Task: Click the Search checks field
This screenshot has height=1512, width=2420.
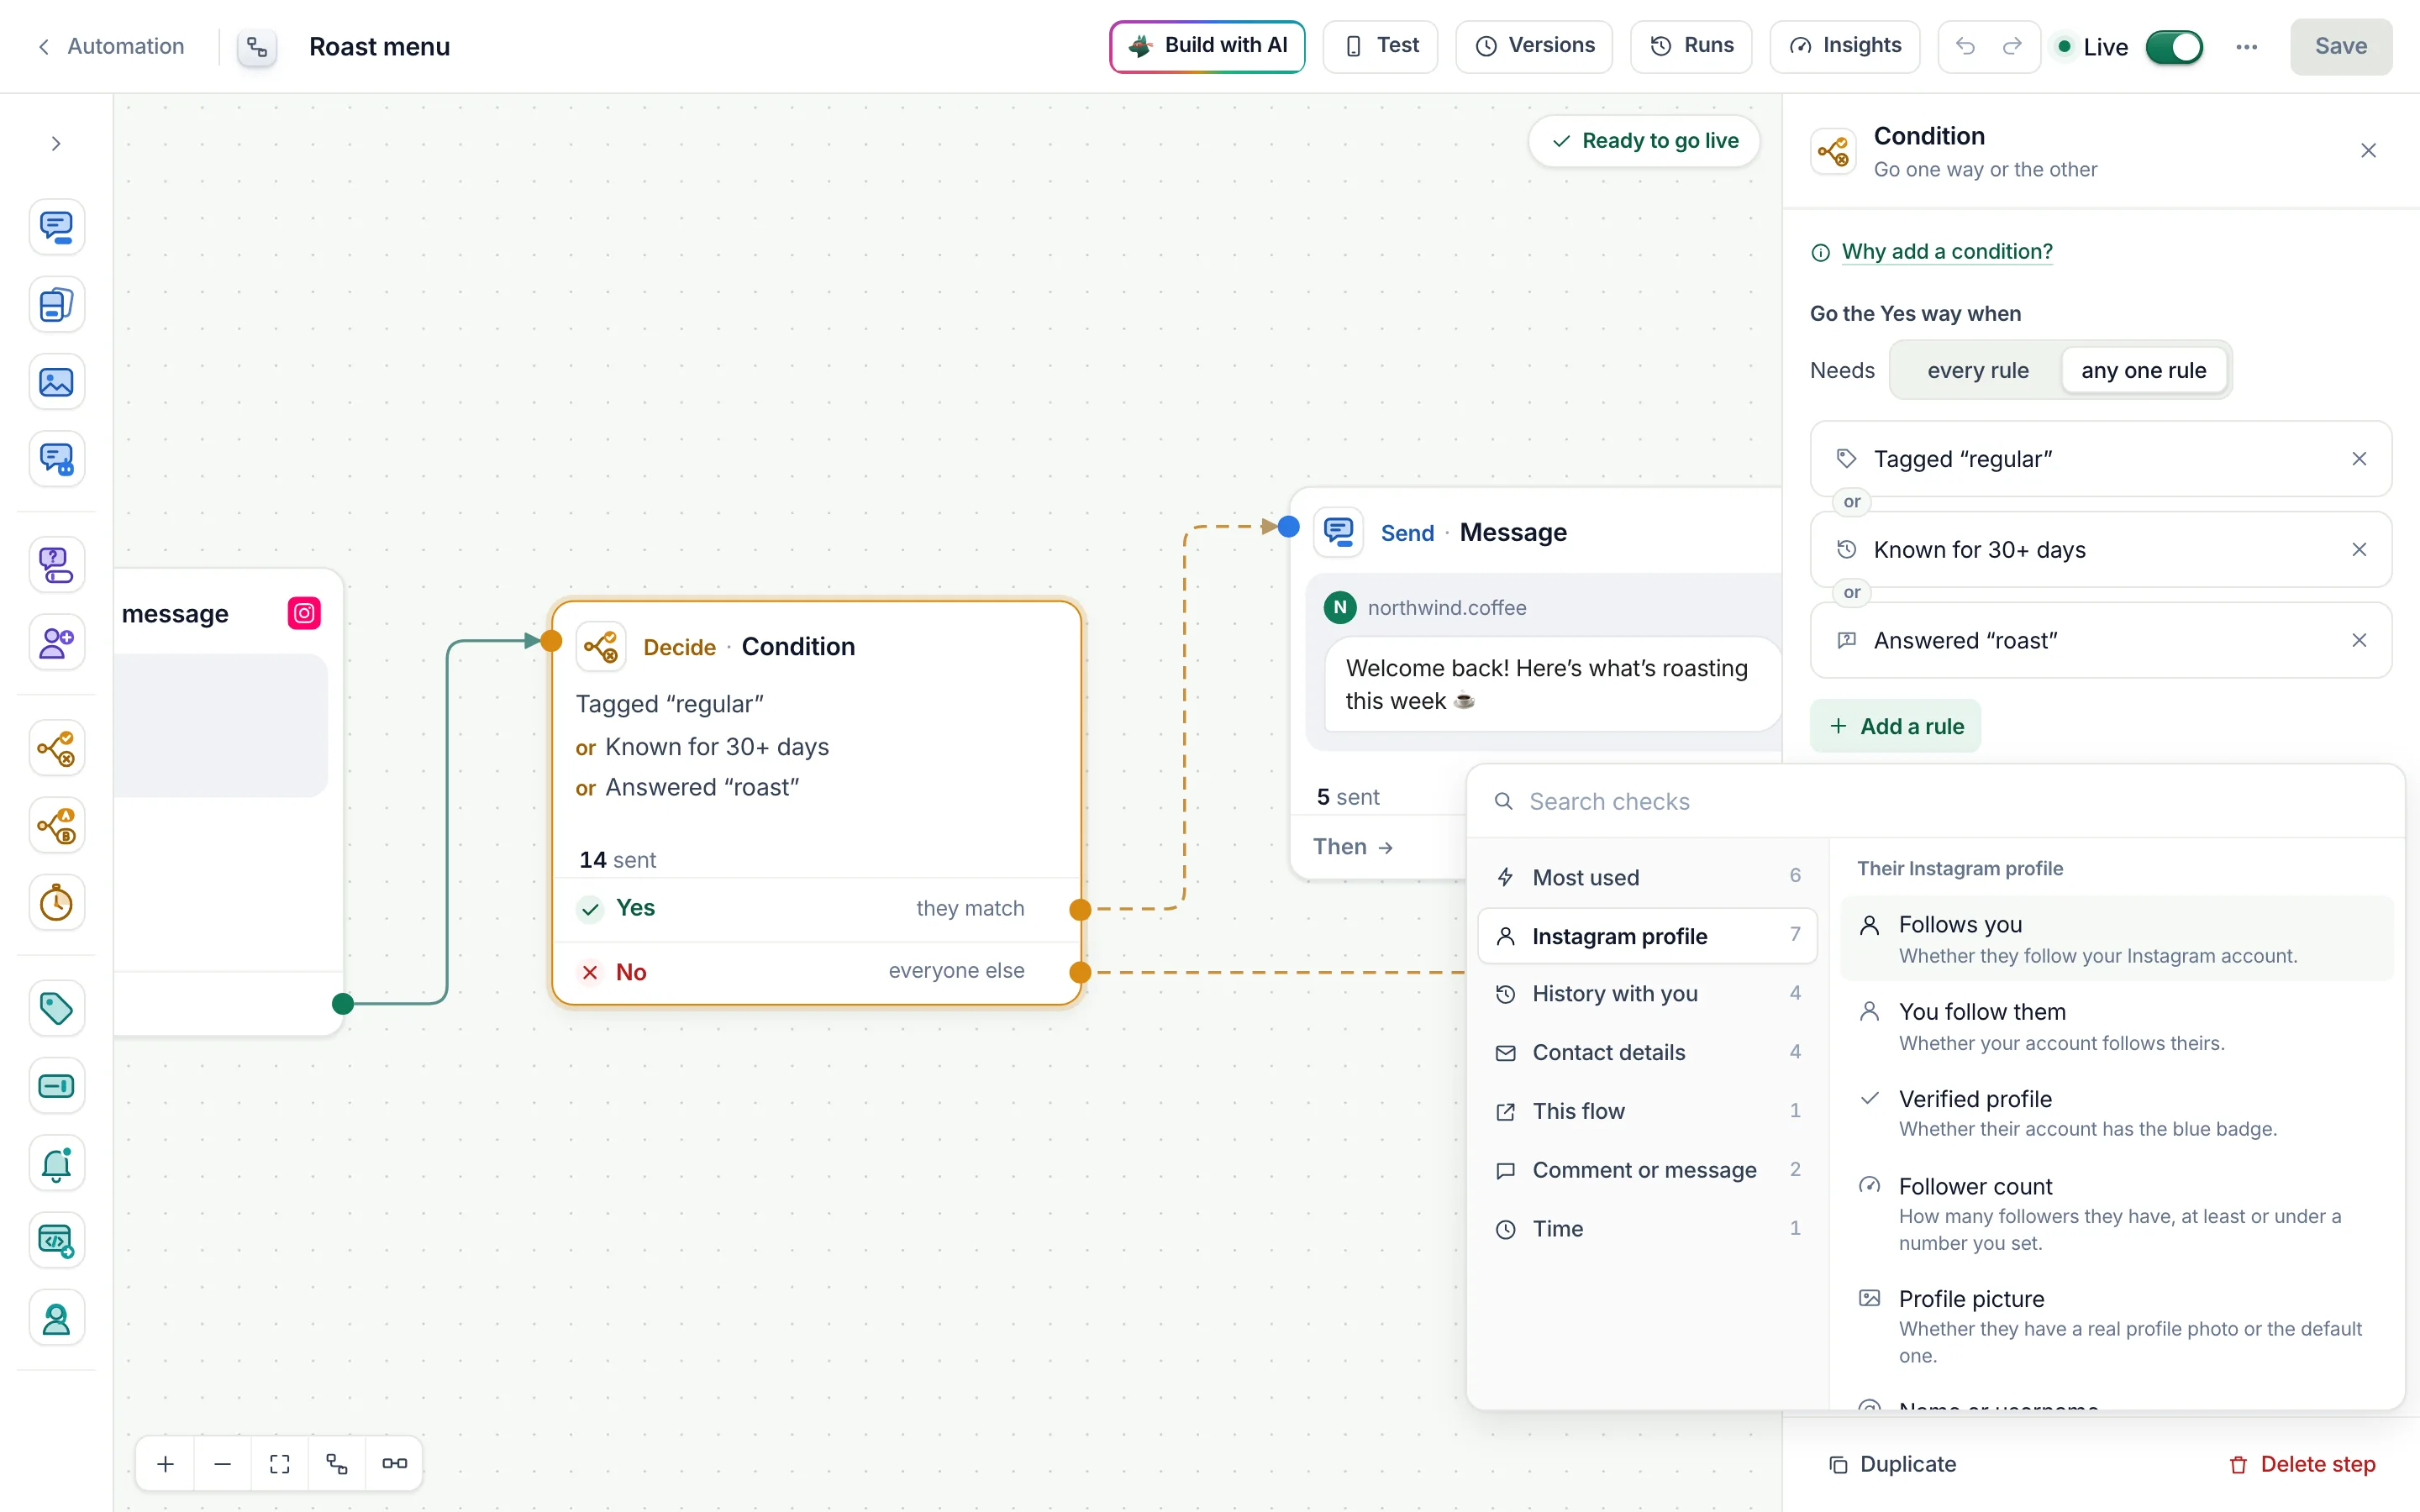Action: pyautogui.click(x=1935, y=801)
